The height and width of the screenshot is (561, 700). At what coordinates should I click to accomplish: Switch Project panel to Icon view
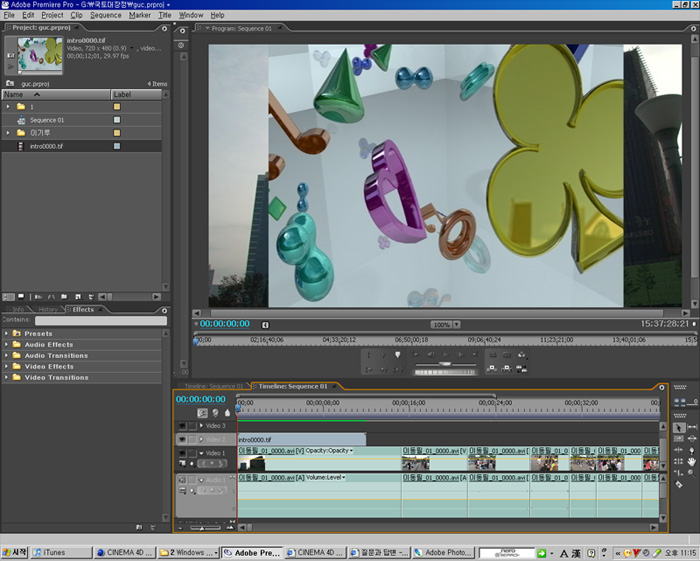[21, 297]
